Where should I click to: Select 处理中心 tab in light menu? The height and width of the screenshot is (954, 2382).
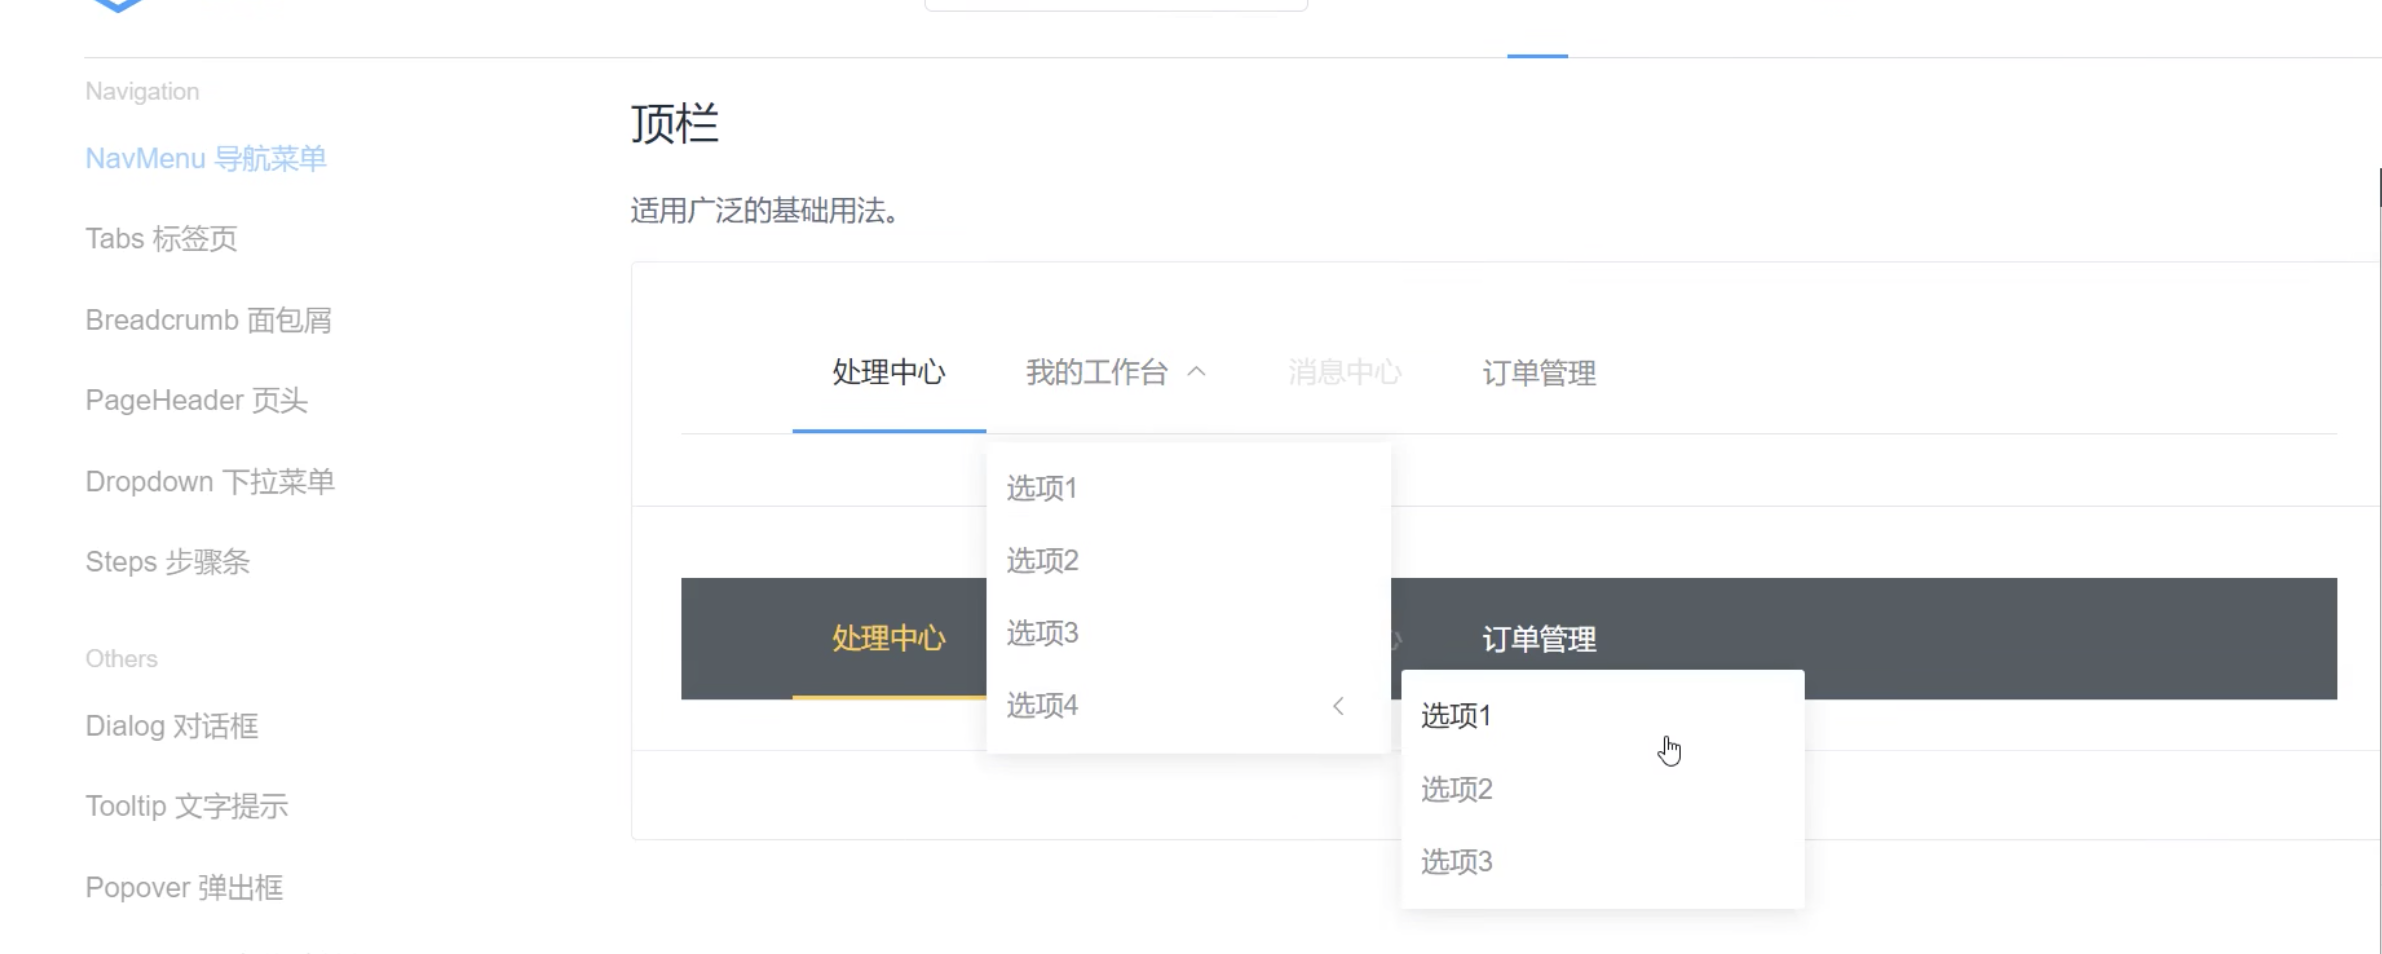point(889,373)
